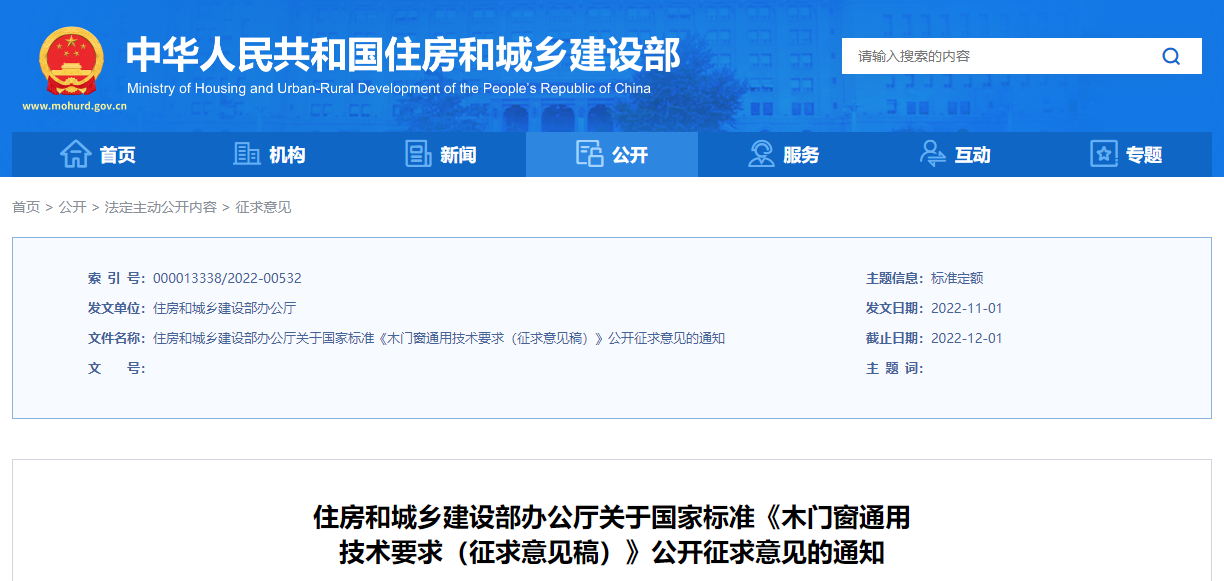Click the star icon beside 专题
The height and width of the screenshot is (581, 1224).
(x=1104, y=154)
